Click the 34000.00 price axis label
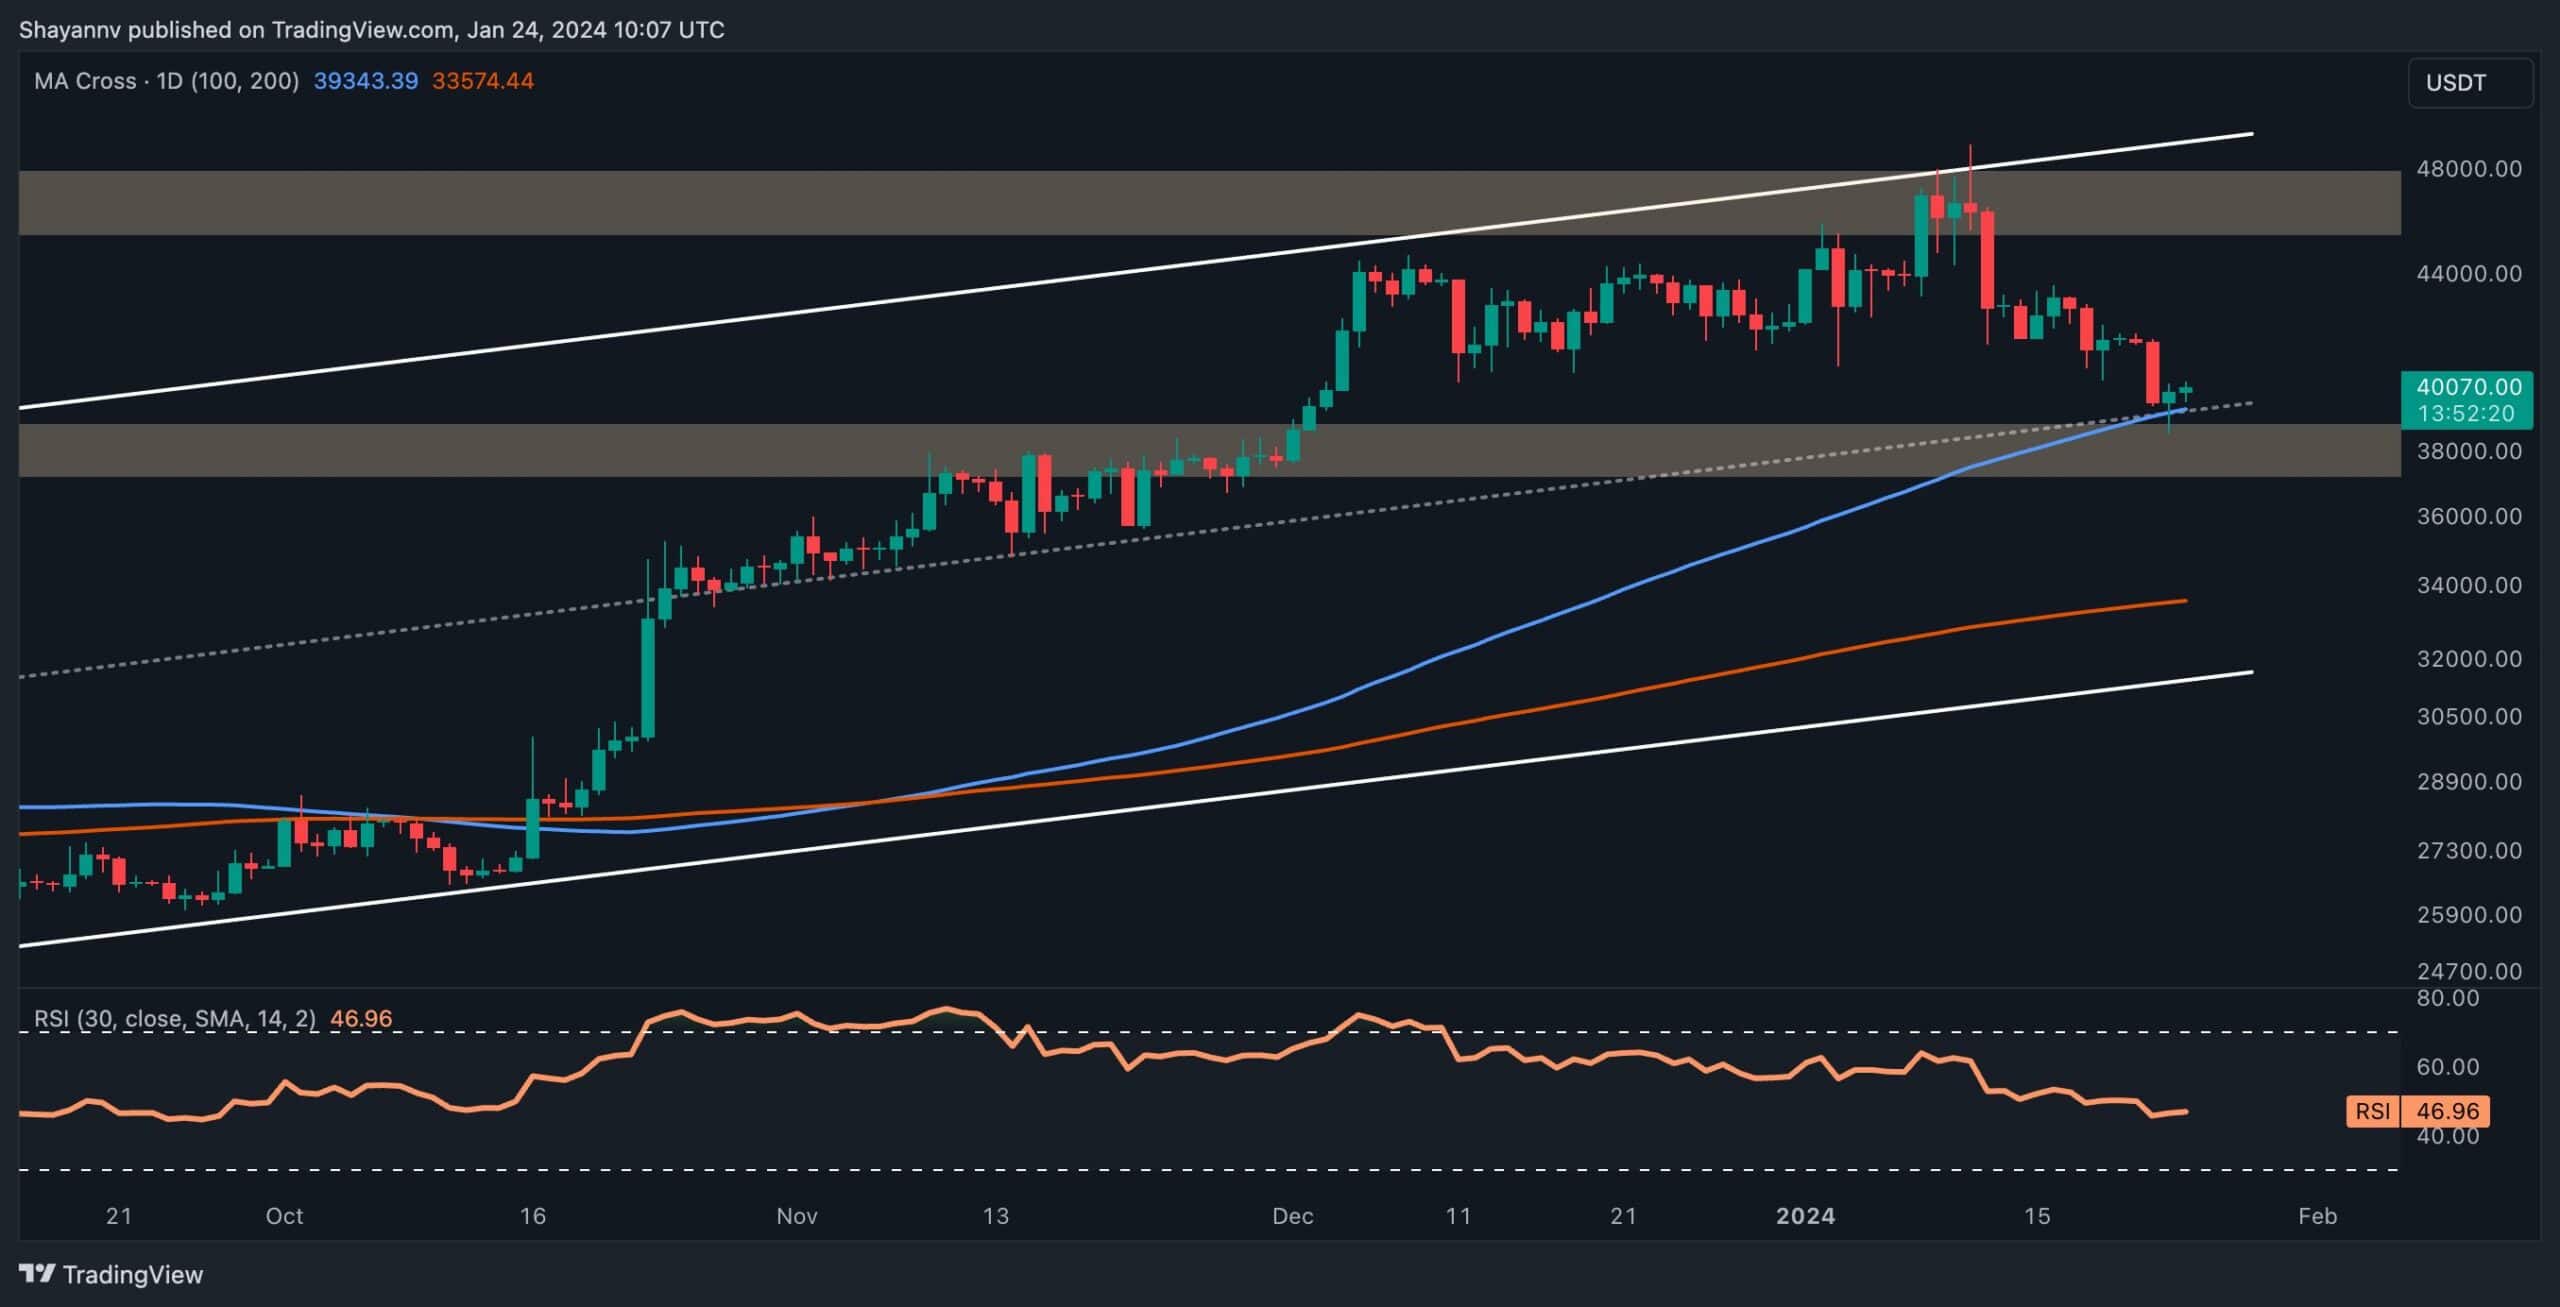 tap(2468, 585)
